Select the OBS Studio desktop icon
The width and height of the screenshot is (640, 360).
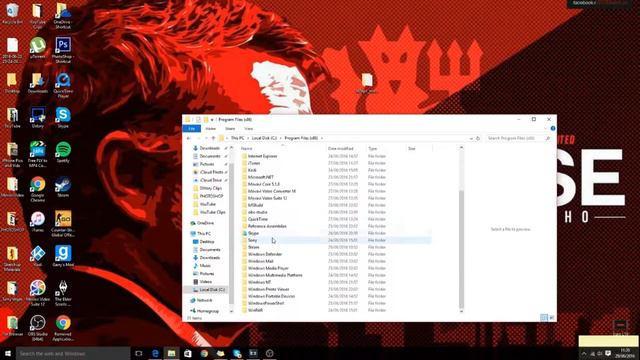38,328
